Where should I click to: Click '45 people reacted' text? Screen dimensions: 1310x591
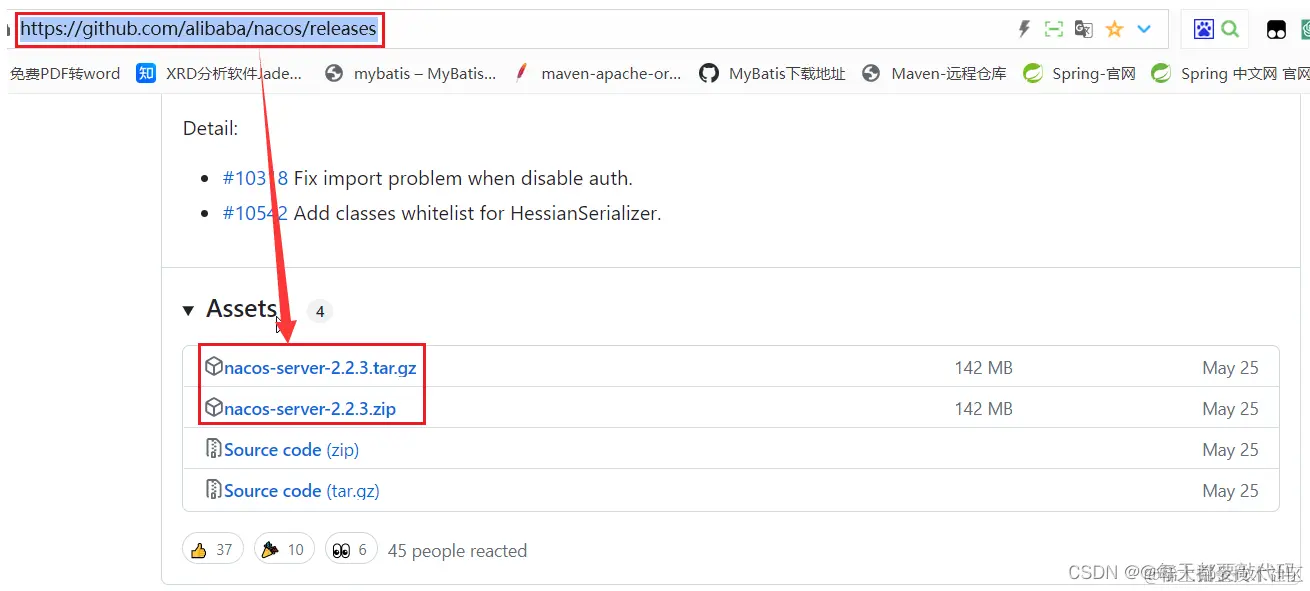457,550
